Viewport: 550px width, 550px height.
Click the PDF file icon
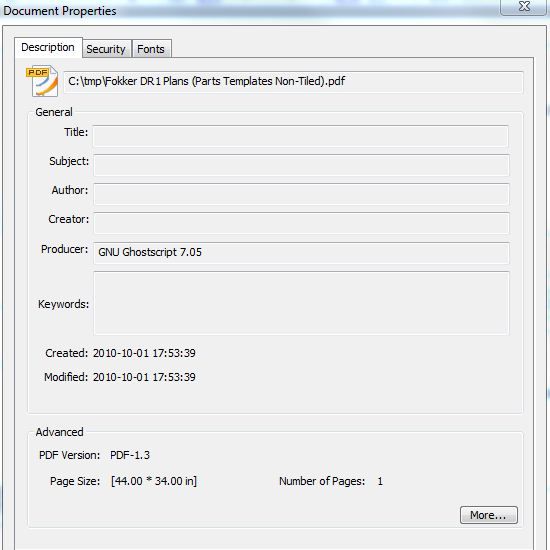tap(42, 81)
